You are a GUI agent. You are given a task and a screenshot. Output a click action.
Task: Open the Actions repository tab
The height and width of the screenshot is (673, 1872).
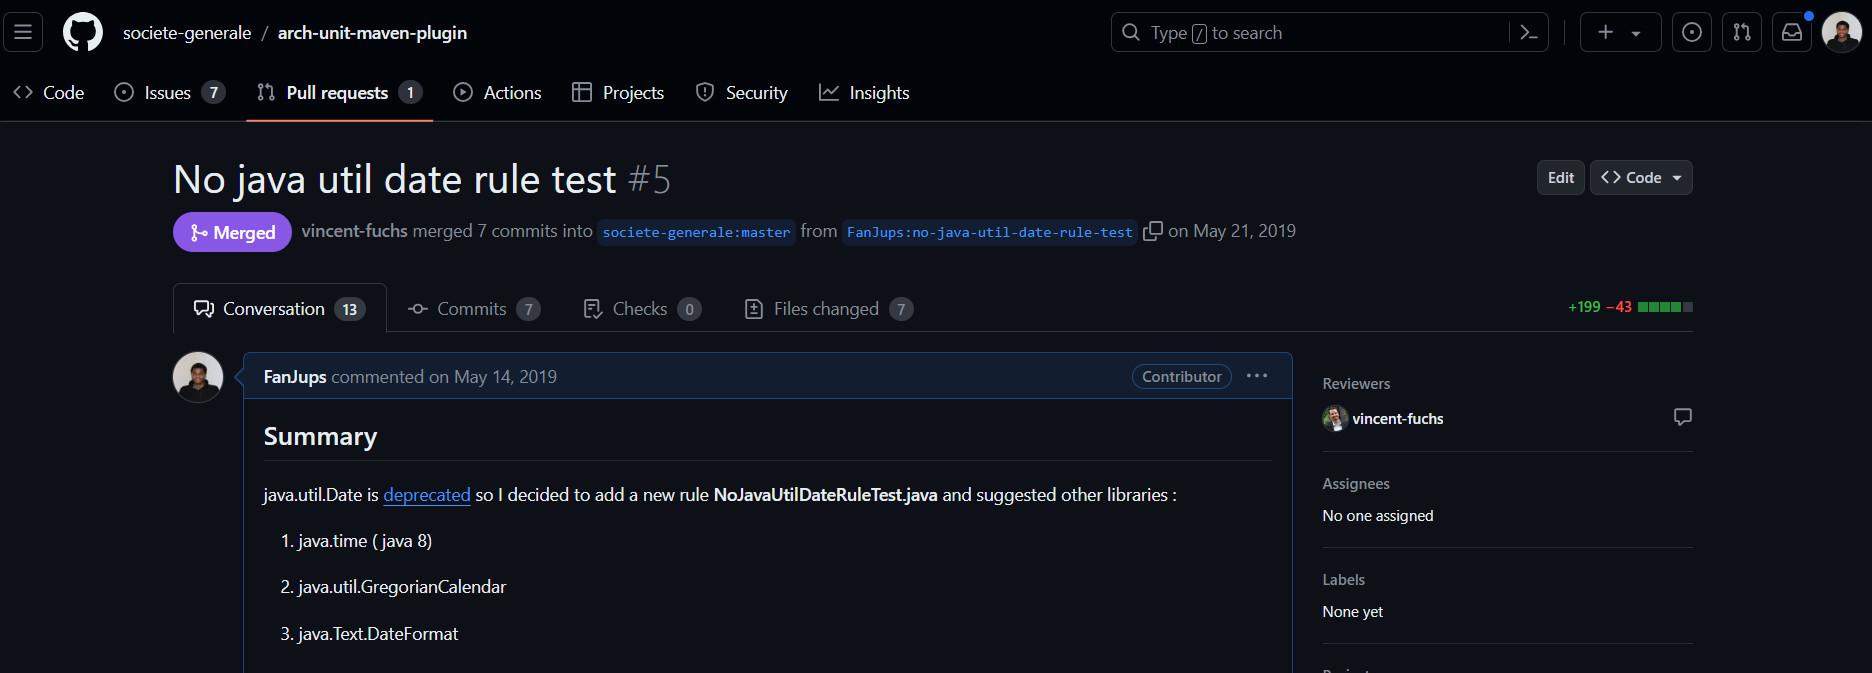pyautogui.click(x=497, y=93)
